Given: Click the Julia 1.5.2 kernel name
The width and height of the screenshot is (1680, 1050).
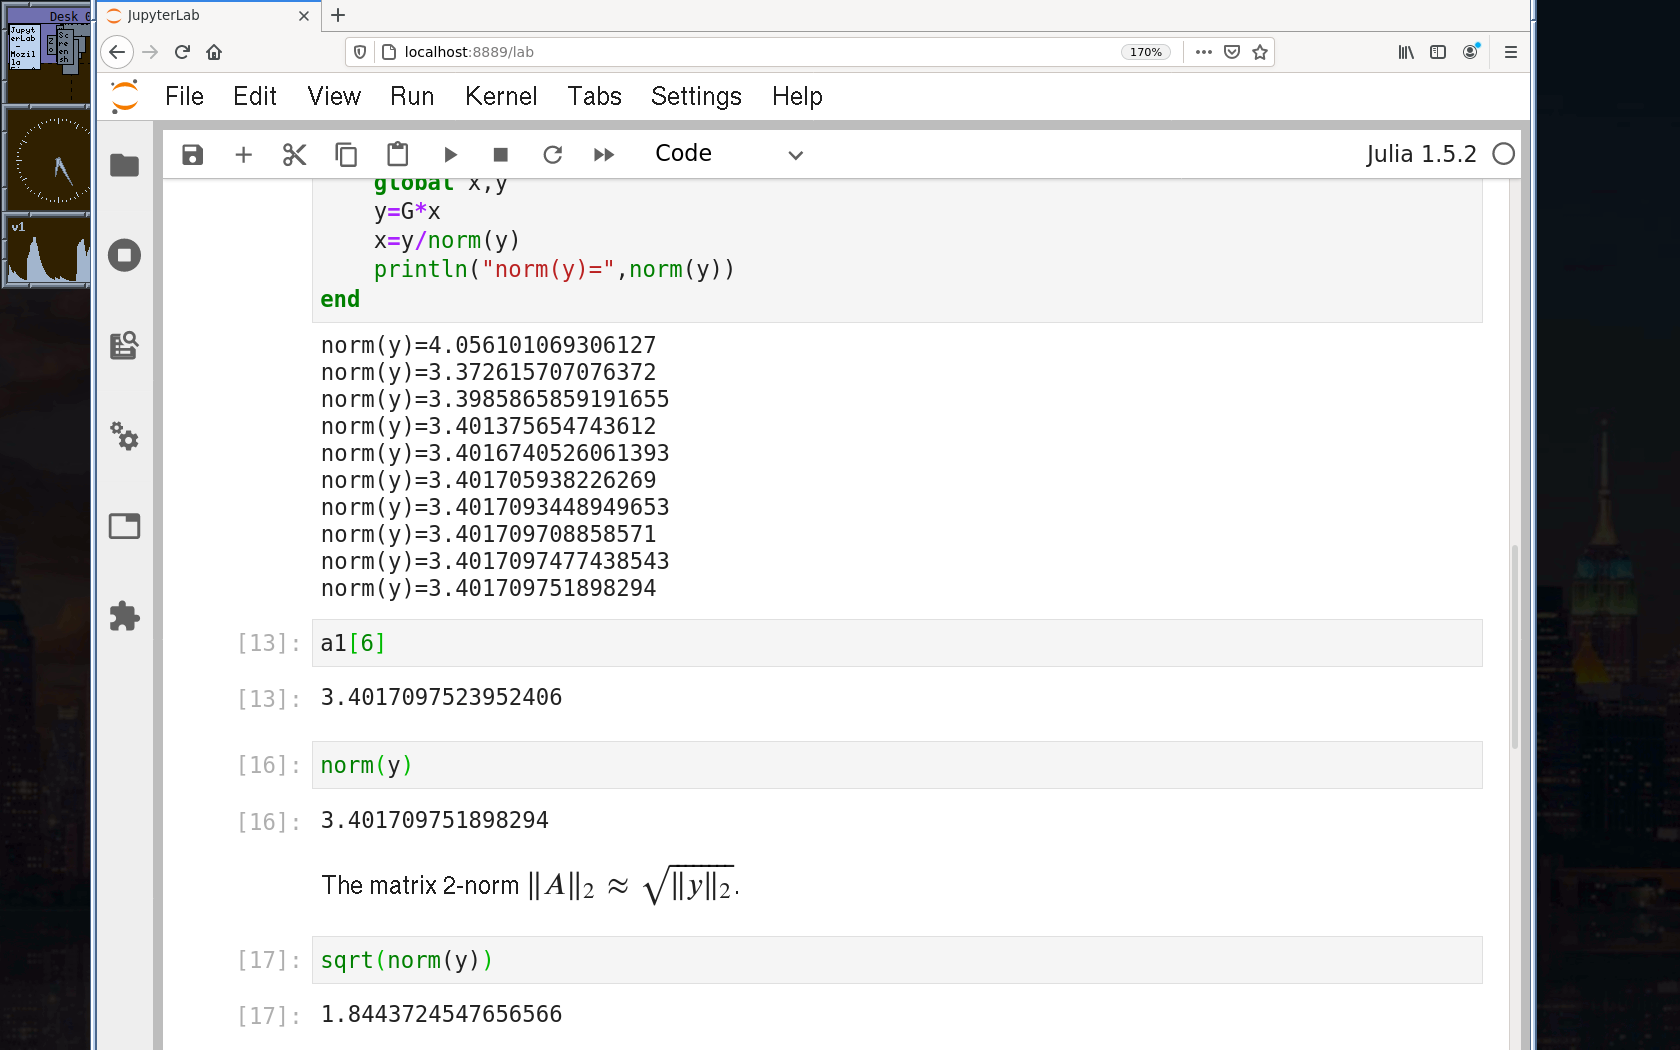Looking at the screenshot, I should click(x=1420, y=154).
